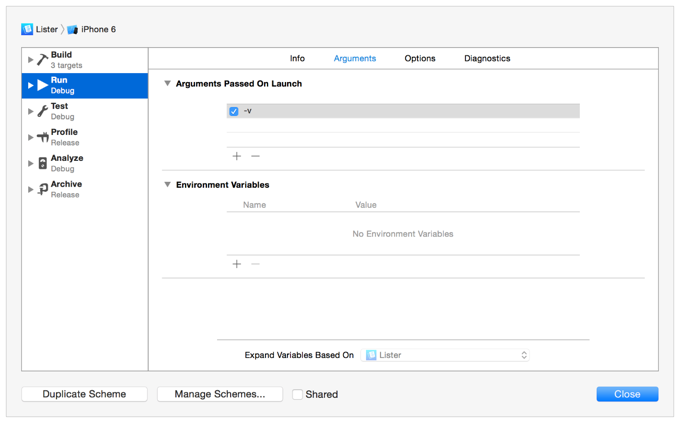Collapse Arguments Passed On Launch section
The image size is (680, 423).
(167, 83)
